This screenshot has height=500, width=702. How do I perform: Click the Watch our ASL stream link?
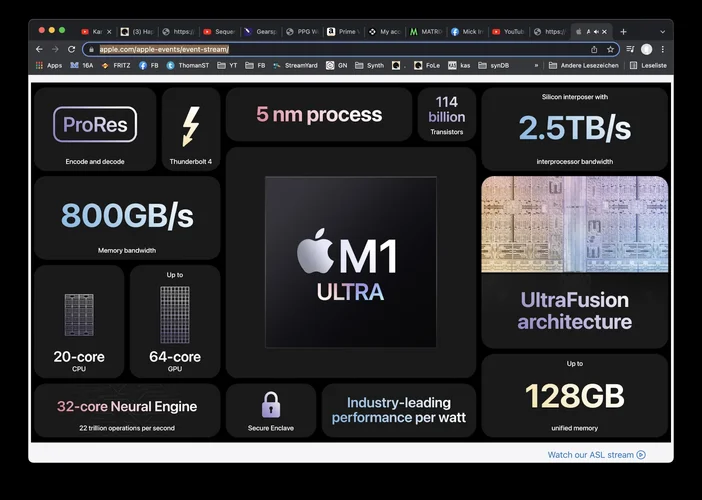tap(596, 455)
